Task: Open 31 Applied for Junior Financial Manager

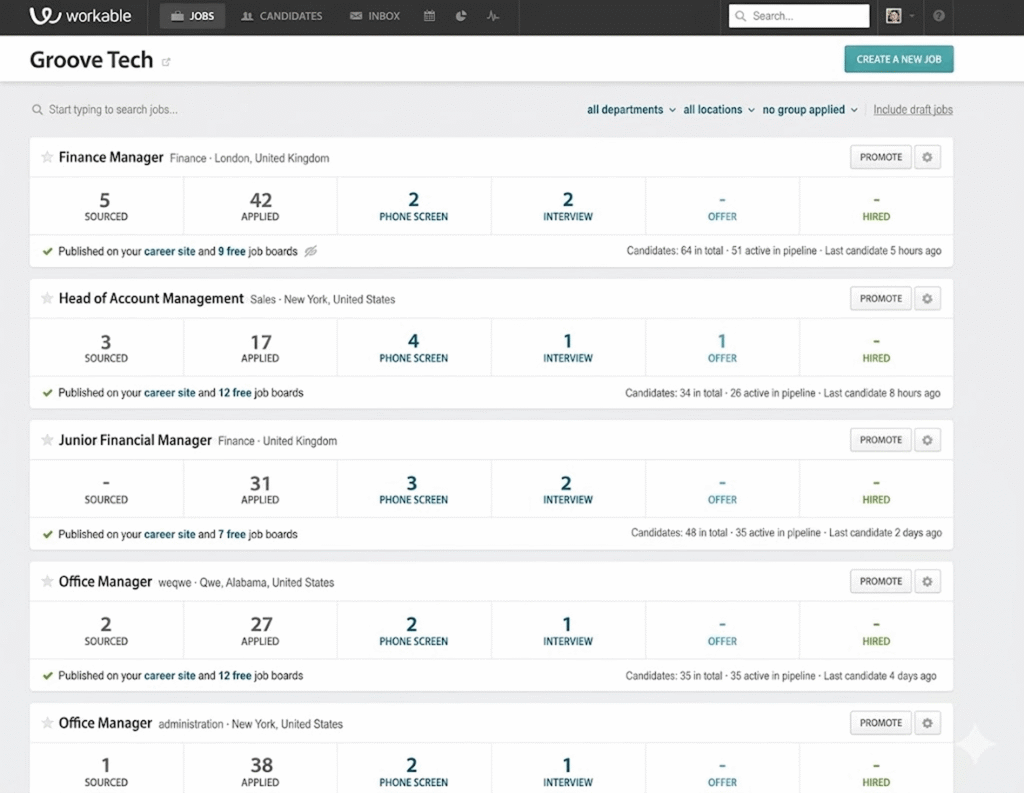Action: click(260, 489)
